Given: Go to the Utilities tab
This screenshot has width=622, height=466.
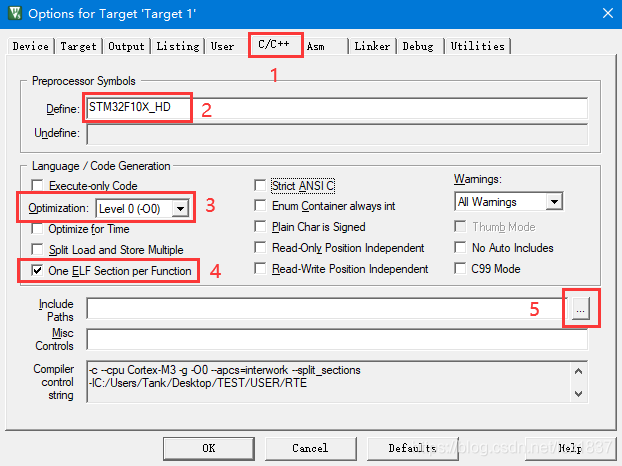Looking at the screenshot, I should tap(478, 46).
